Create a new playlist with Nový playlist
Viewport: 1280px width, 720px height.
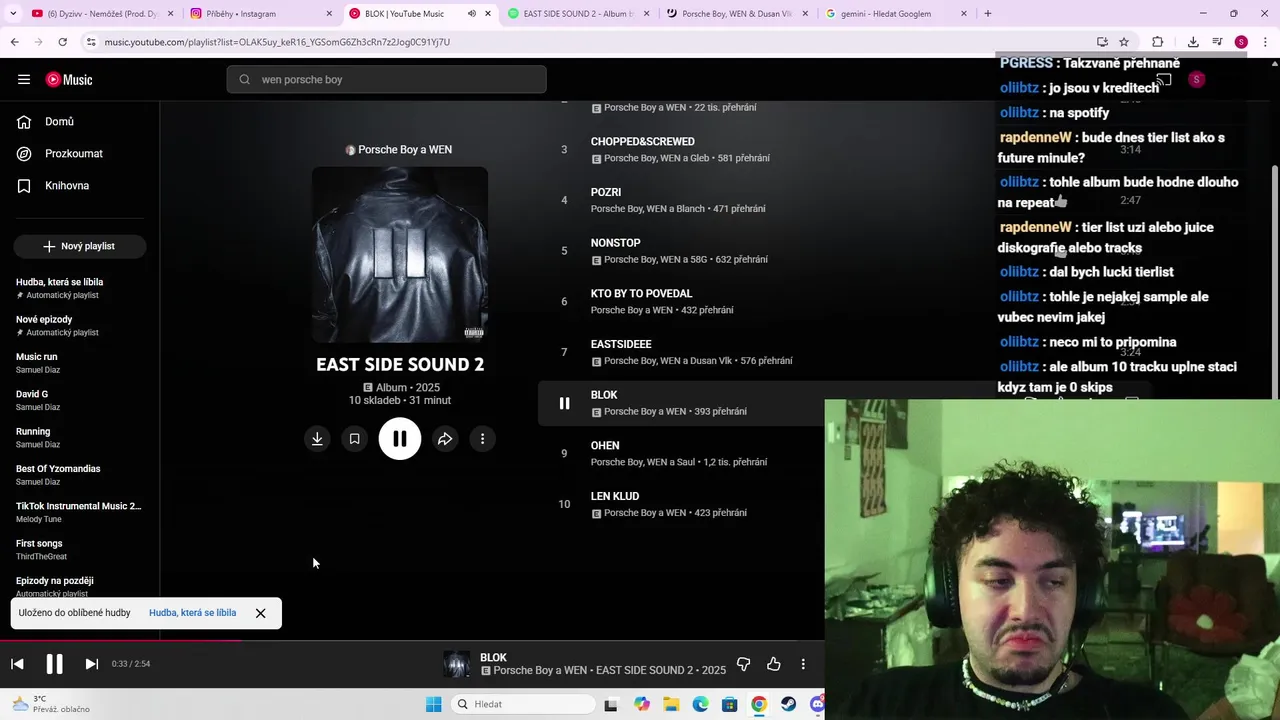(80, 246)
